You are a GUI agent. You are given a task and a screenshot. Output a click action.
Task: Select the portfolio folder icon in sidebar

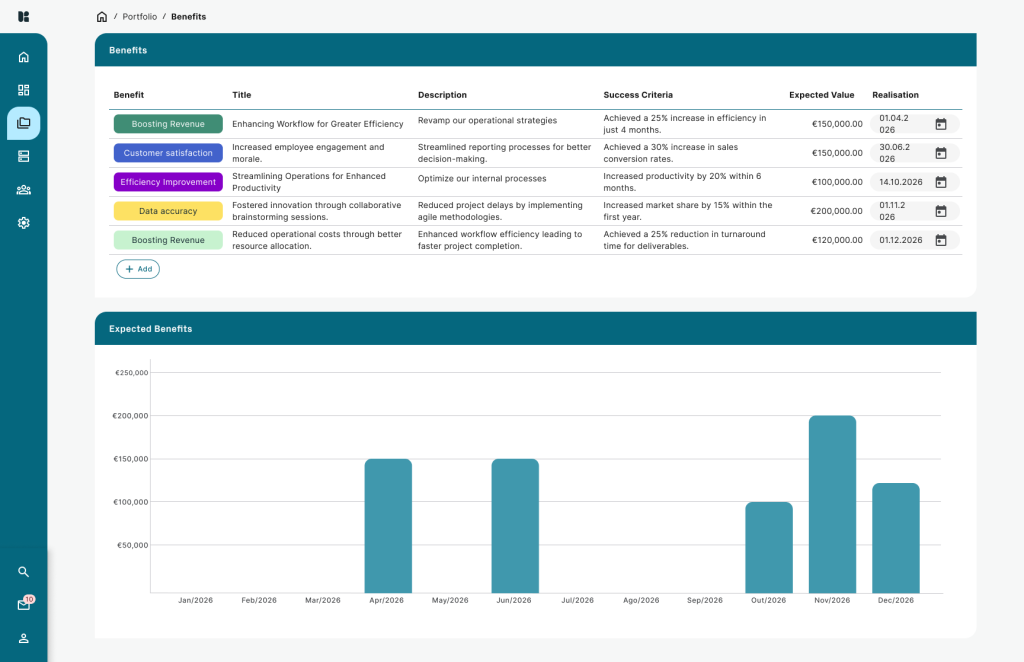(24, 123)
